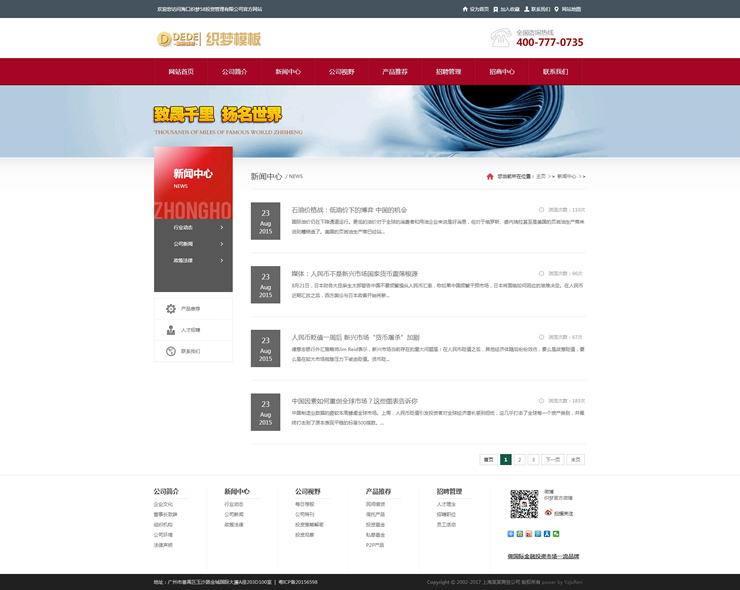This screenshot has width=740, height=590.
Task: Open 招商中心 in the navigation bar
Action: tap(502, 72)
